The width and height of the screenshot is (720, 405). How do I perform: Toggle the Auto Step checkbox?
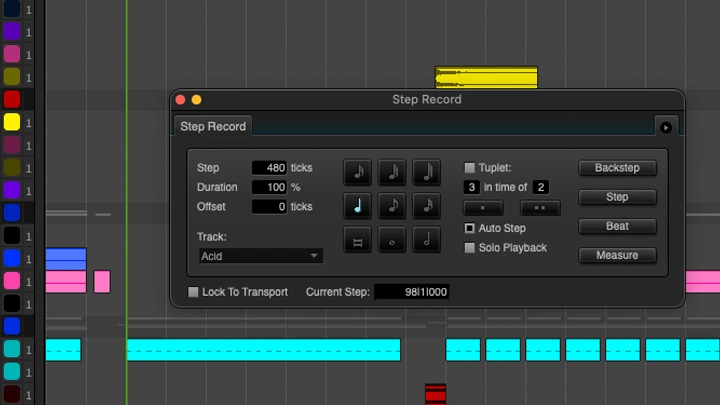tap(469, 228)
